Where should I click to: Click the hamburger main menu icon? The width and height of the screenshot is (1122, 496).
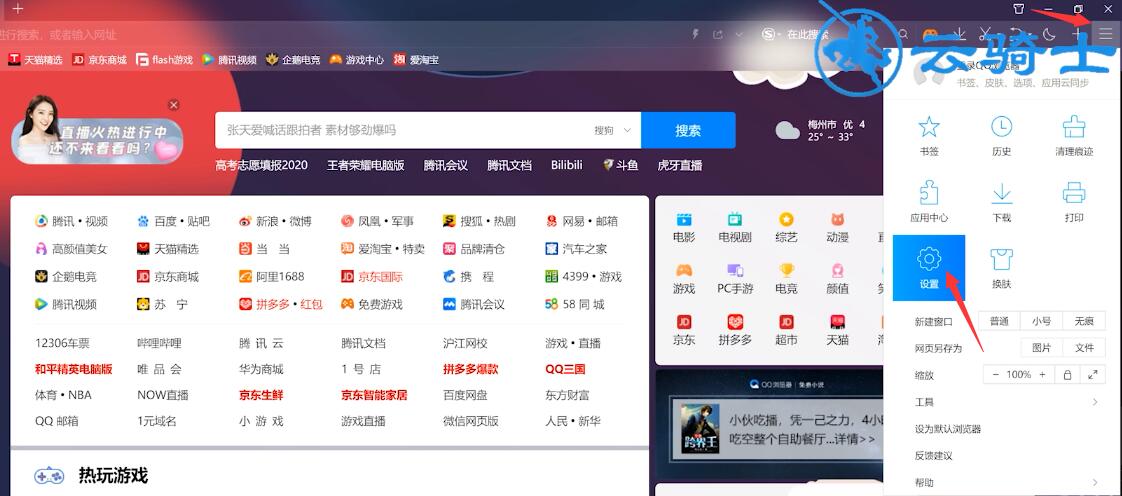pos(1106,34)
